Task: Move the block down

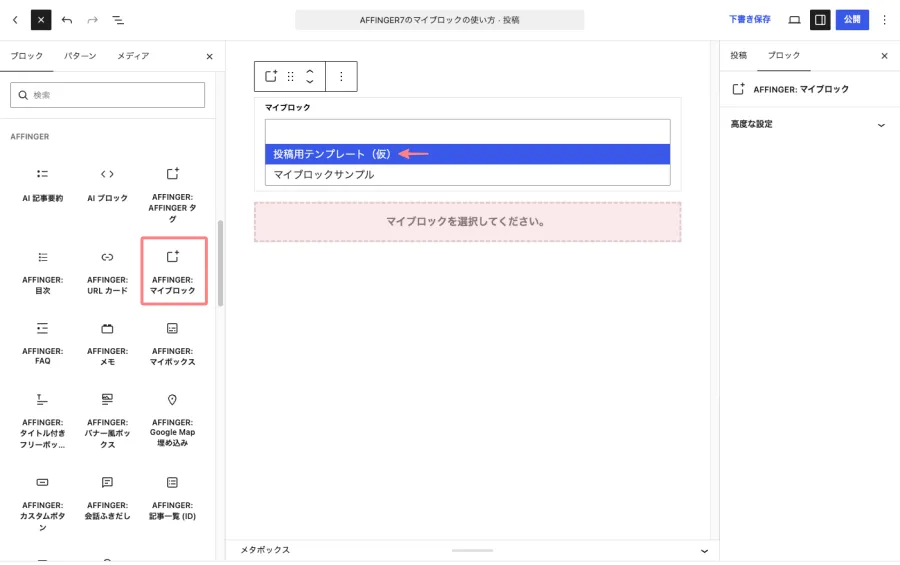Action: click(x=310, y=82)
